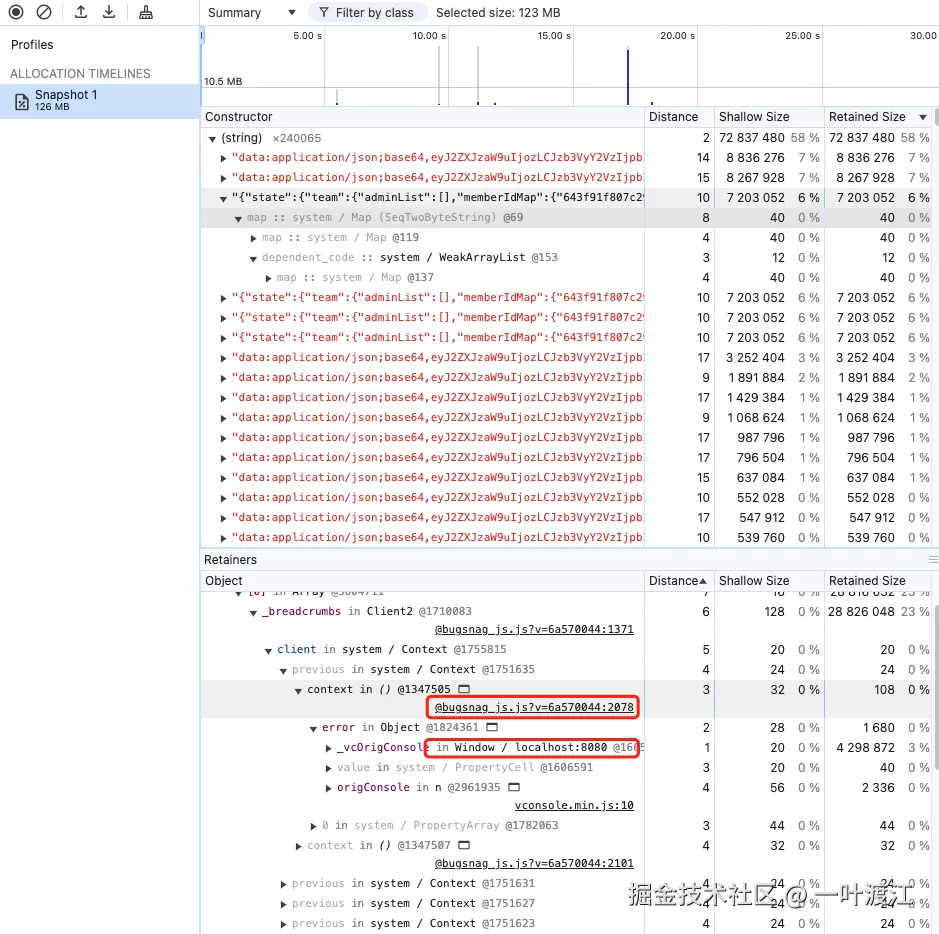Select previous in system Context @1751627

(565, 903)
